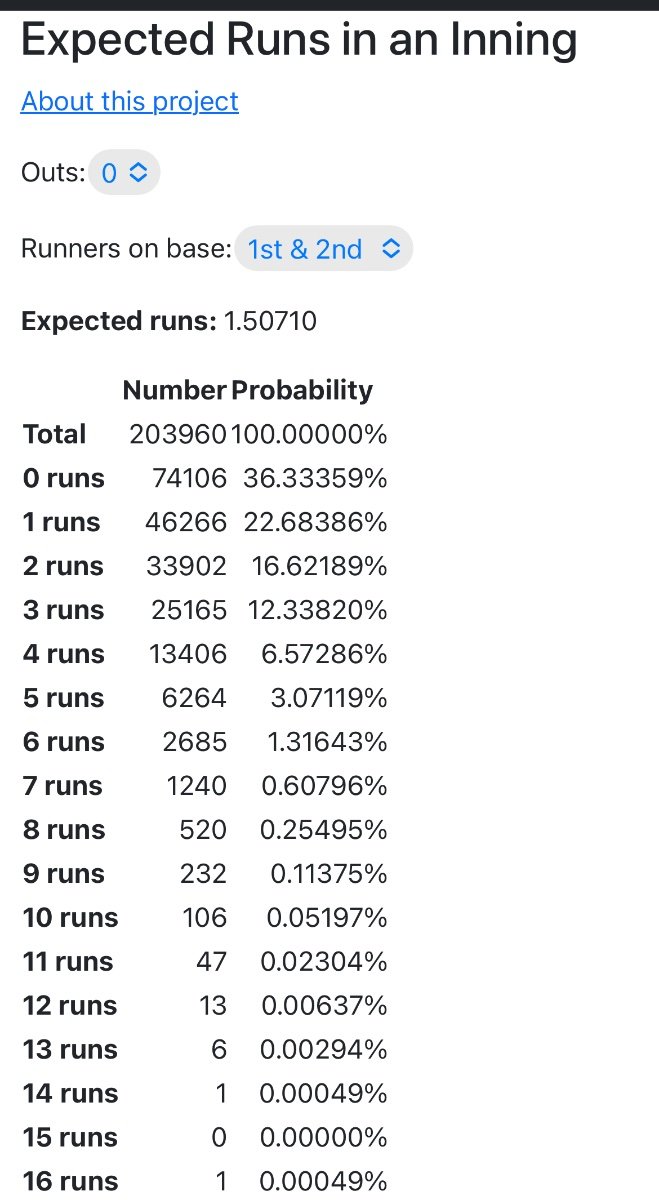Viewport: 659px width, 1200px height.
Task: Click the Probability column header
Action: [302, 390]
